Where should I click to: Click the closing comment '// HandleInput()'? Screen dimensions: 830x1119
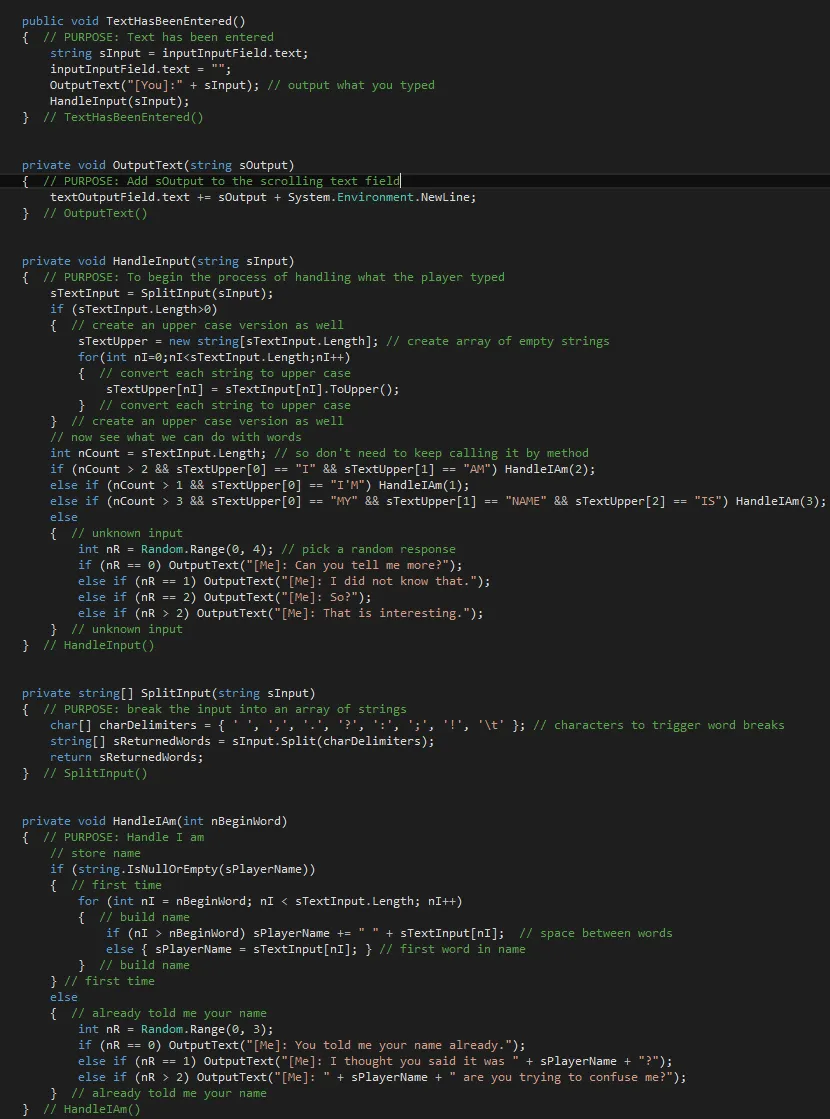(x=98, y=645)
